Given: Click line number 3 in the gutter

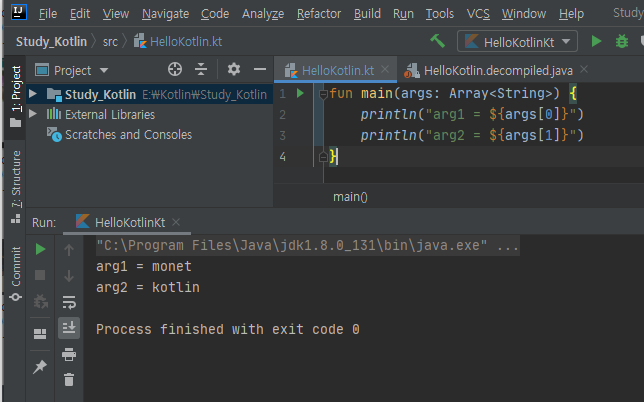Looking at the screenshot, I should 282,136.
